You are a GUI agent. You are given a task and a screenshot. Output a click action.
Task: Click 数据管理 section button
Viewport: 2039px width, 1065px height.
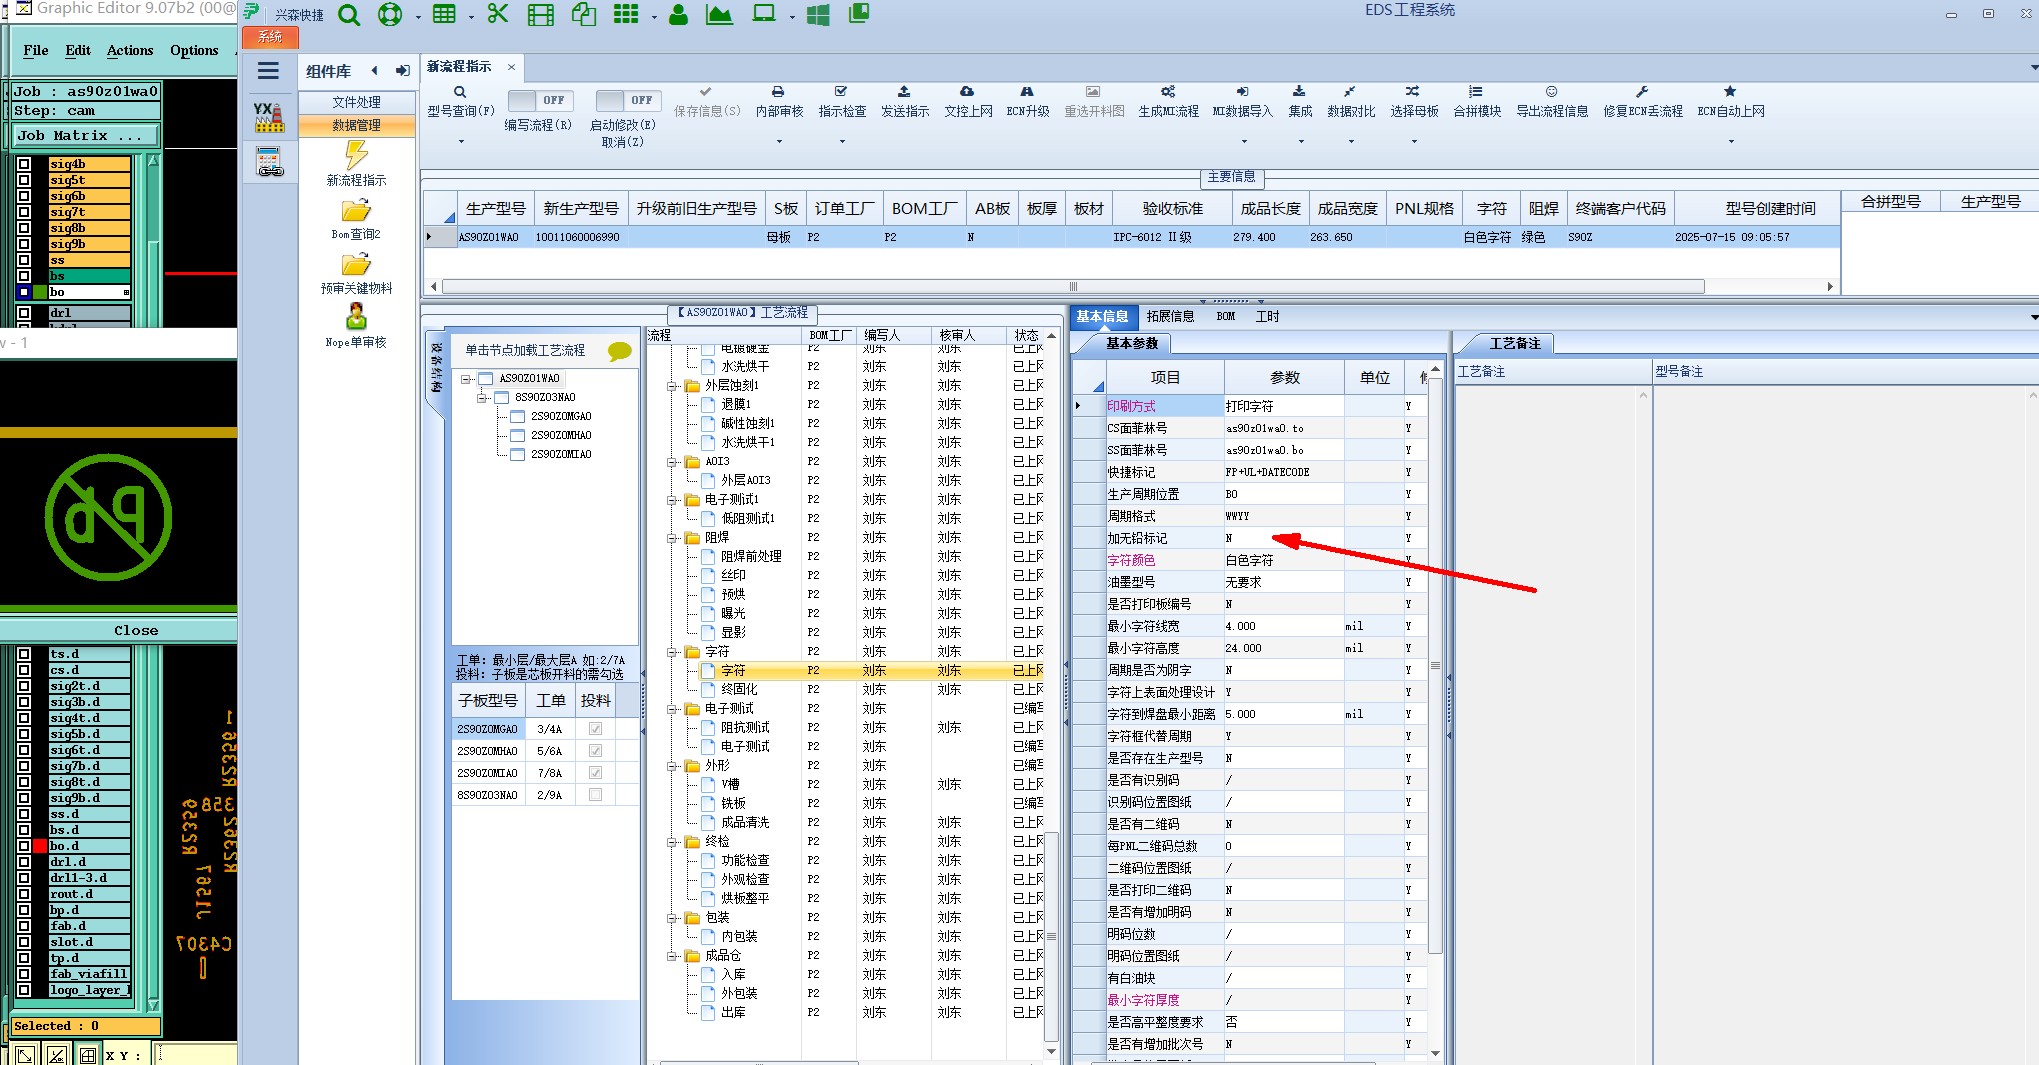click(357, 126)
